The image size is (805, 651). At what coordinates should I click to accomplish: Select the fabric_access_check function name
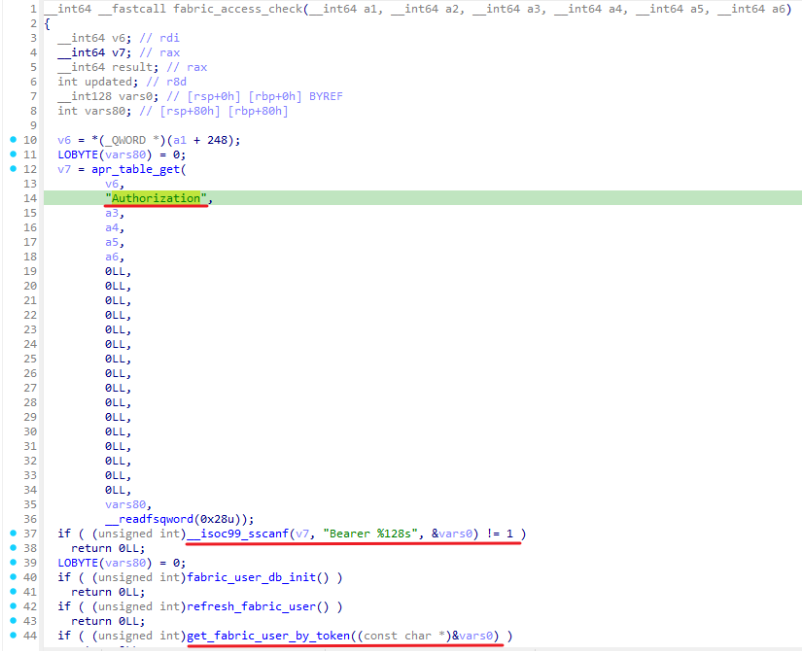pyautogui.click(x=238, y=9)
